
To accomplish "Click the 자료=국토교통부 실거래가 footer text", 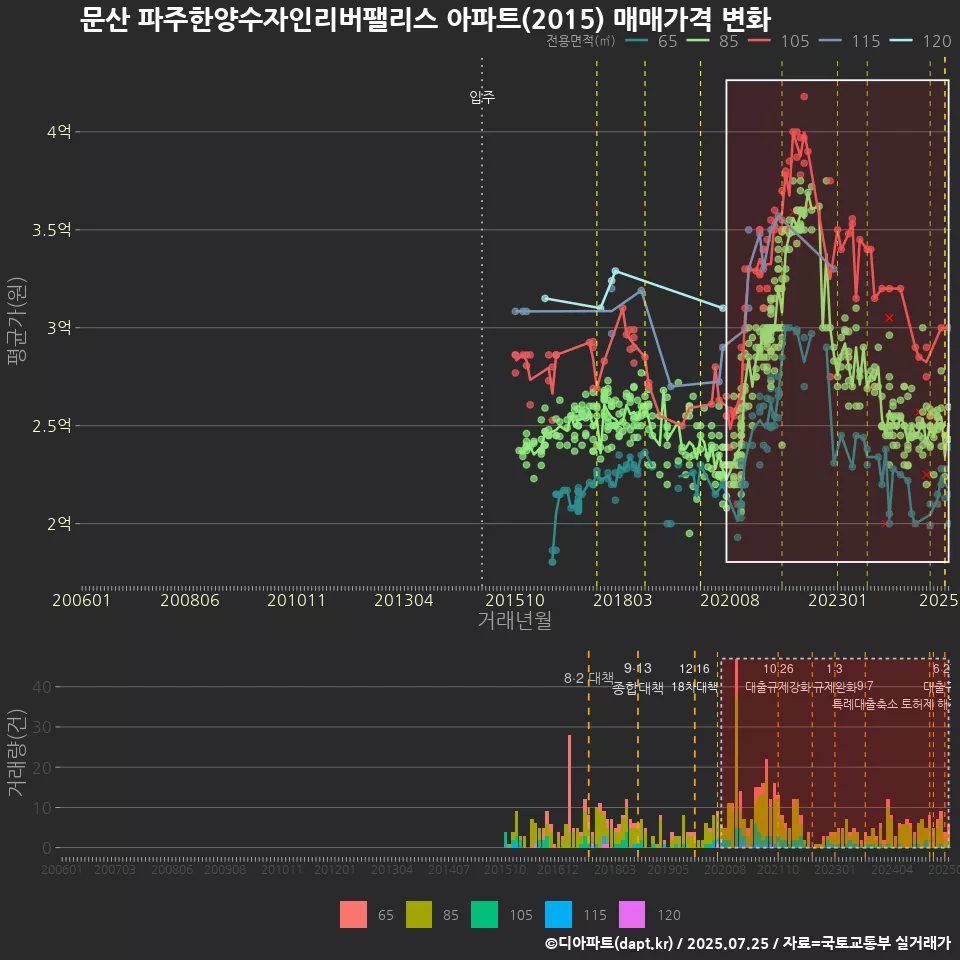I will 867,943.
